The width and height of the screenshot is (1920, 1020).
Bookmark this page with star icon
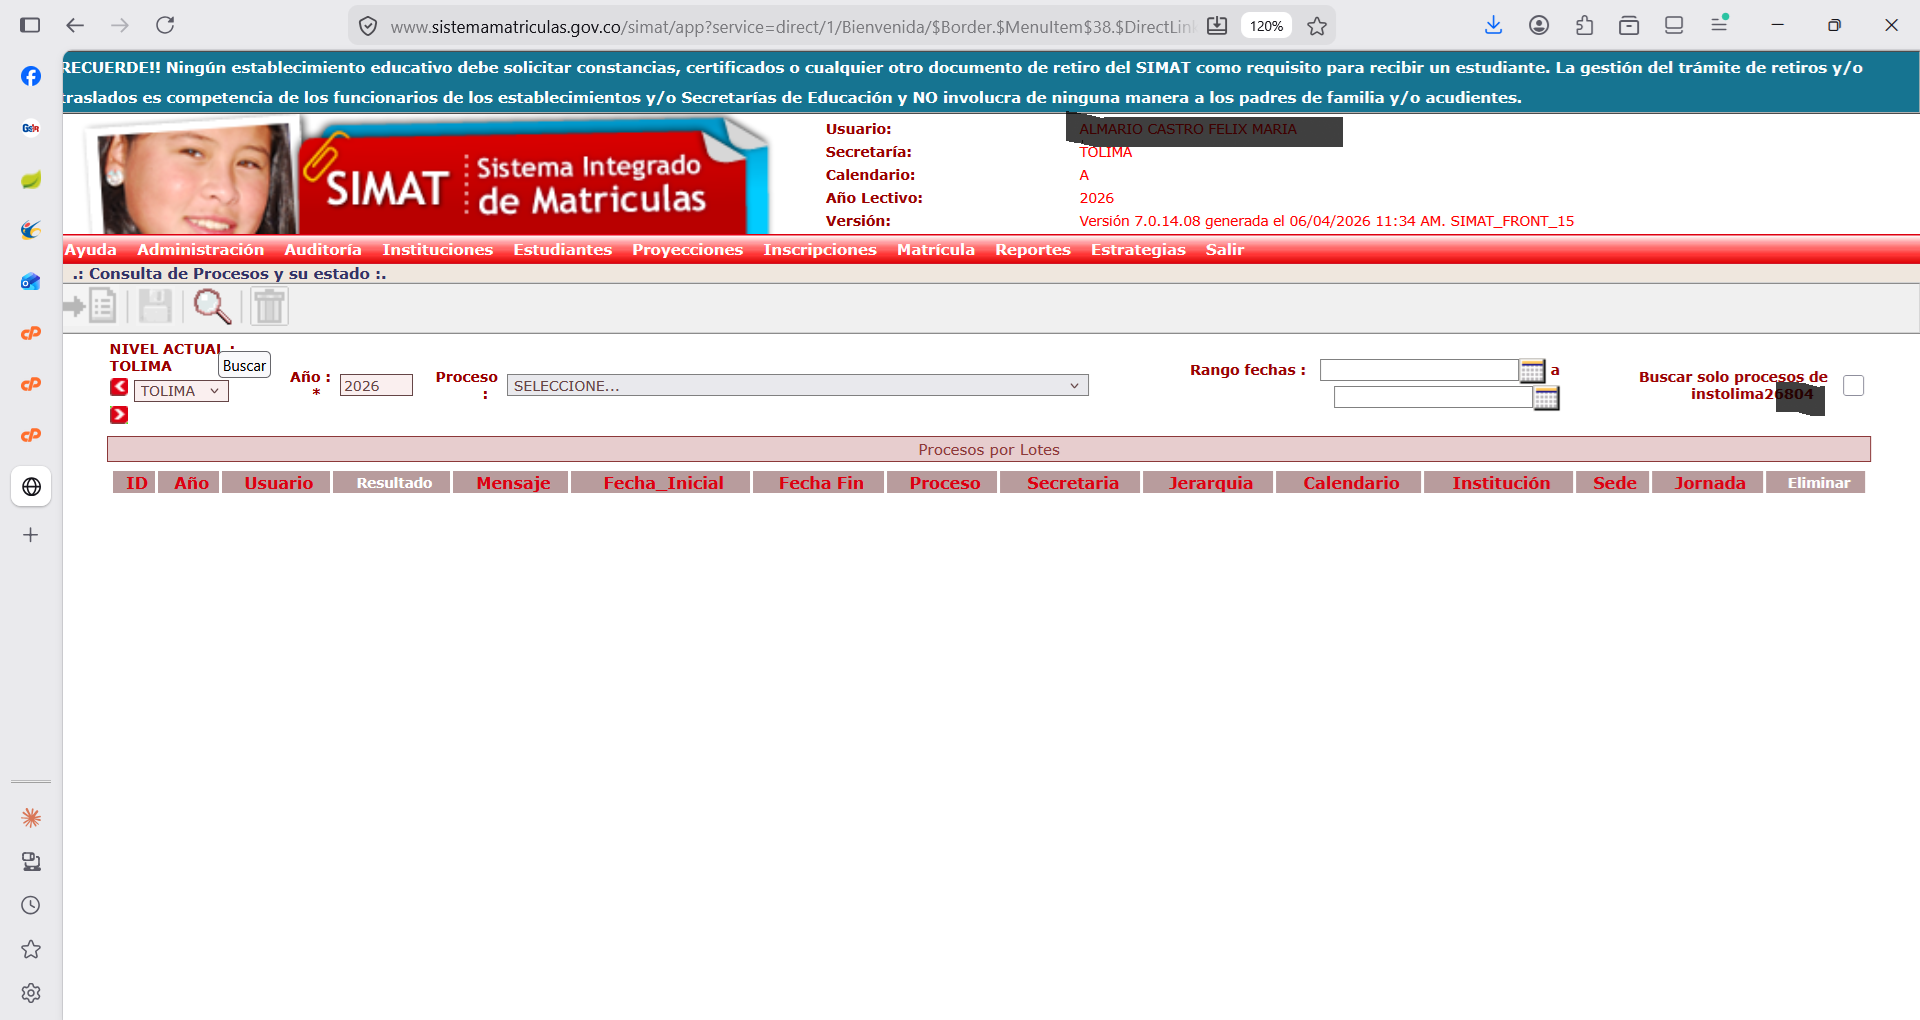(1317, 26)
